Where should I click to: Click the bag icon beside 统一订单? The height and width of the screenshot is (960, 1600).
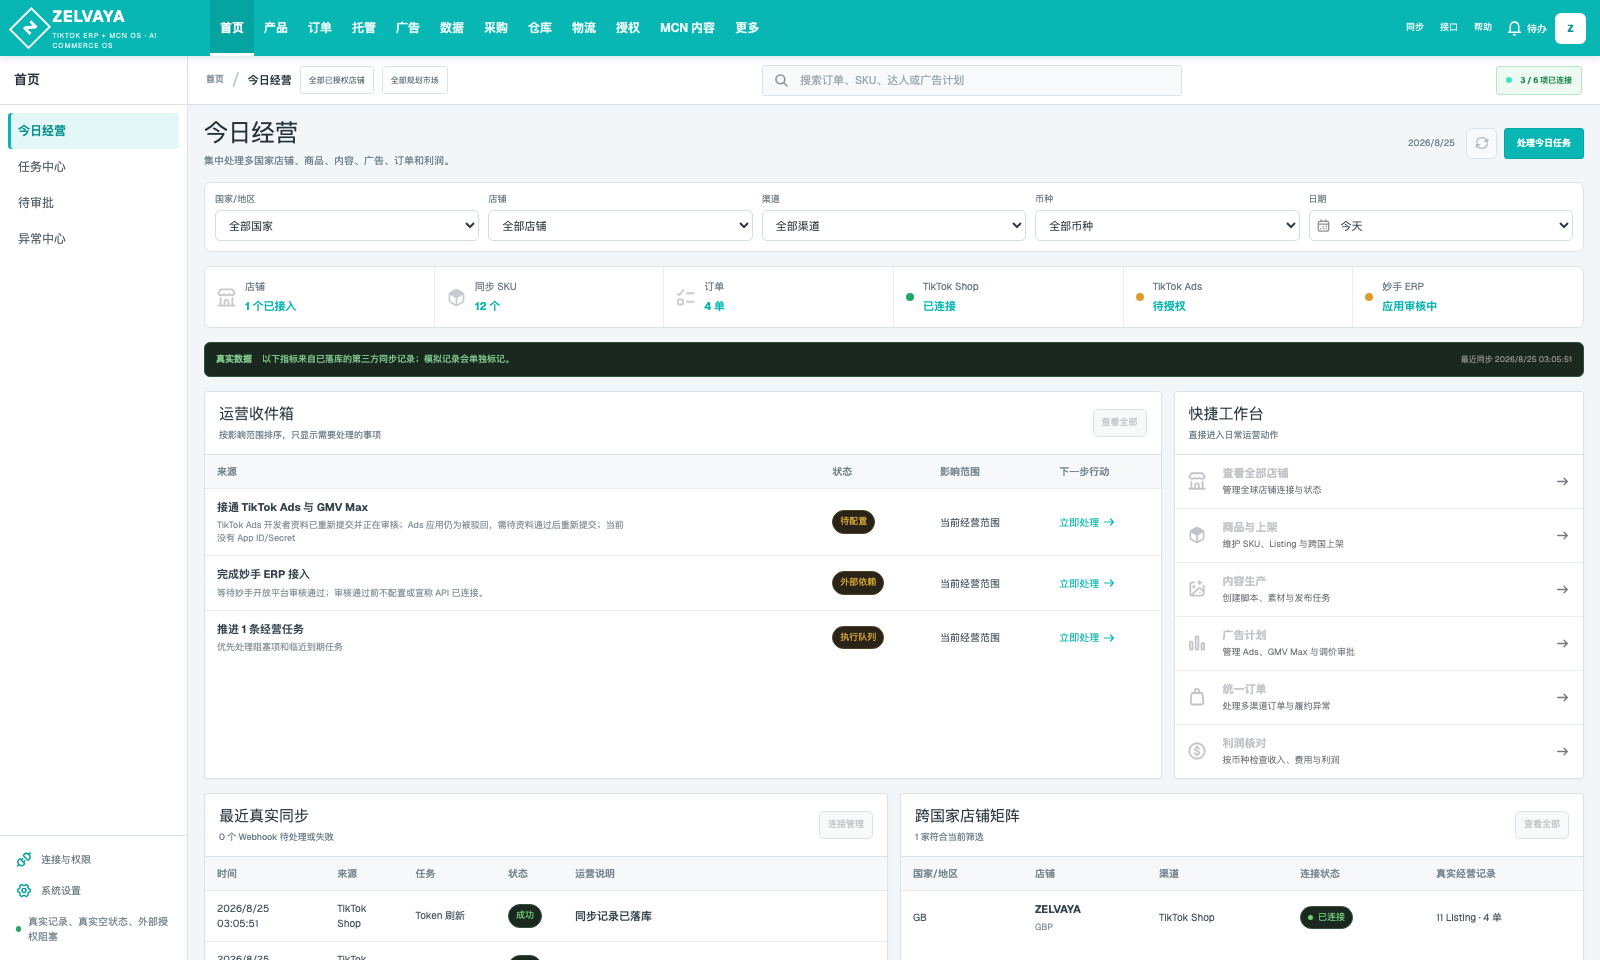coord(1197,697)
